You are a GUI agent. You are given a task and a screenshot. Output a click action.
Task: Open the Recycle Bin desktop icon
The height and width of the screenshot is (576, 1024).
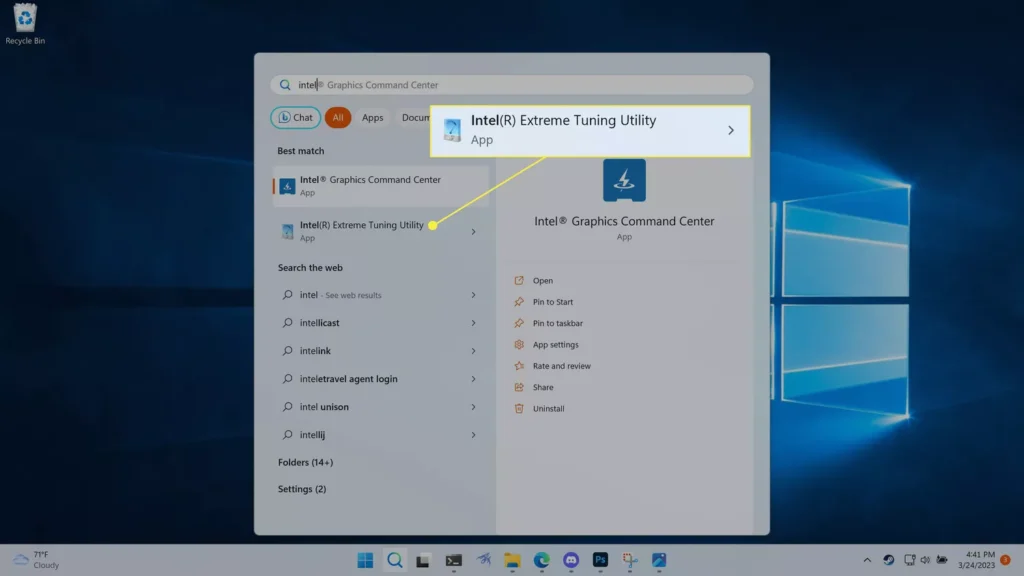pos(25,24)
